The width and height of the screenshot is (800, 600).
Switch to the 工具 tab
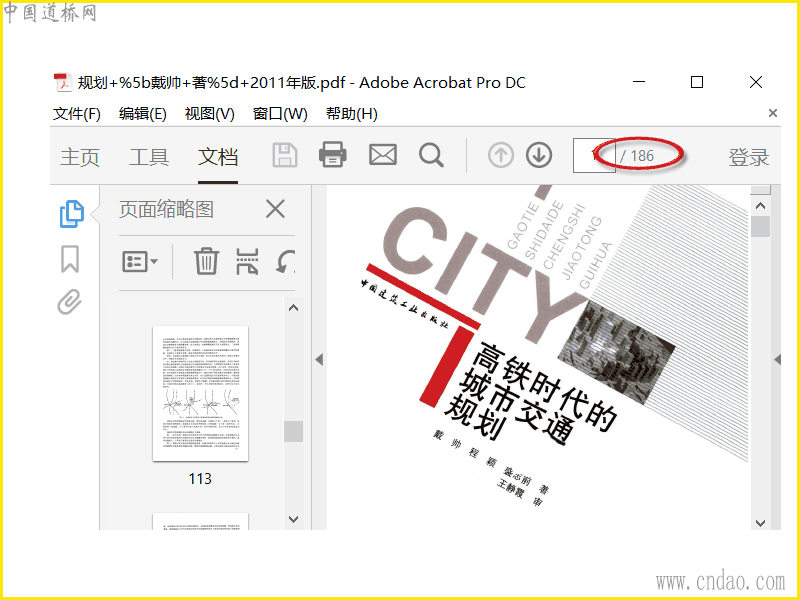click(x=148, y=157)
